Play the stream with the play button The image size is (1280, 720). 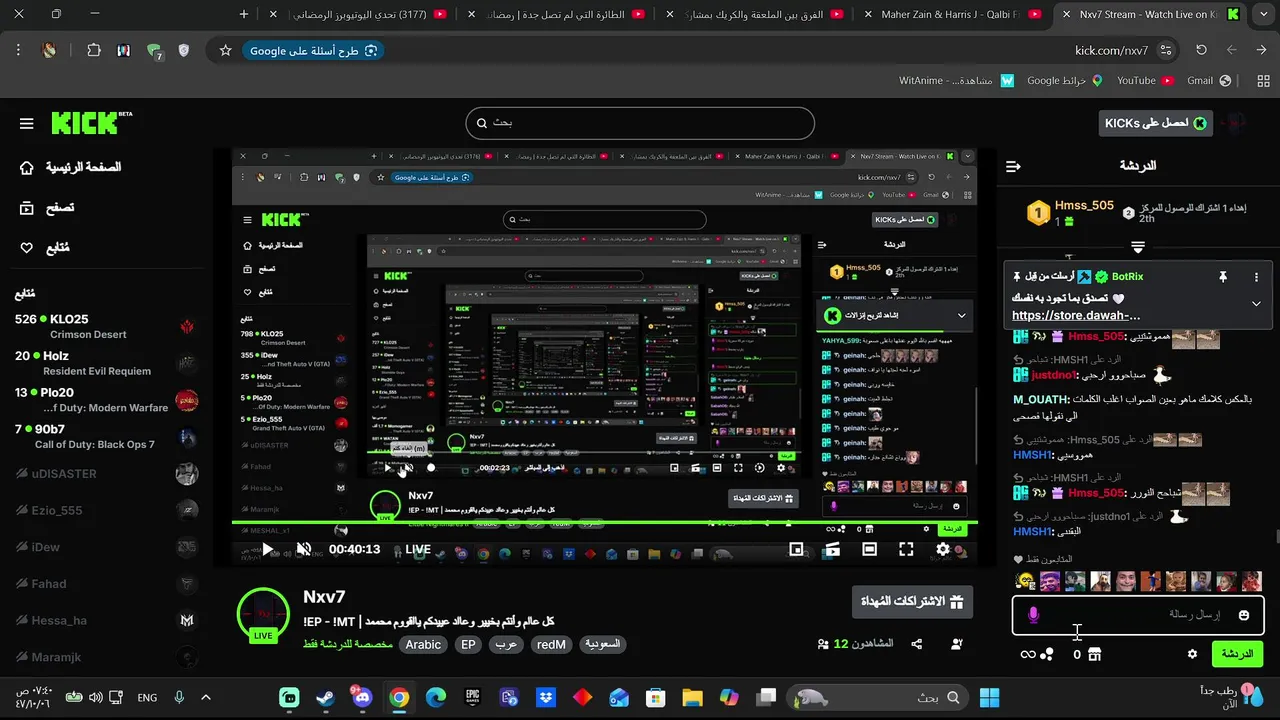click(268, 549)
